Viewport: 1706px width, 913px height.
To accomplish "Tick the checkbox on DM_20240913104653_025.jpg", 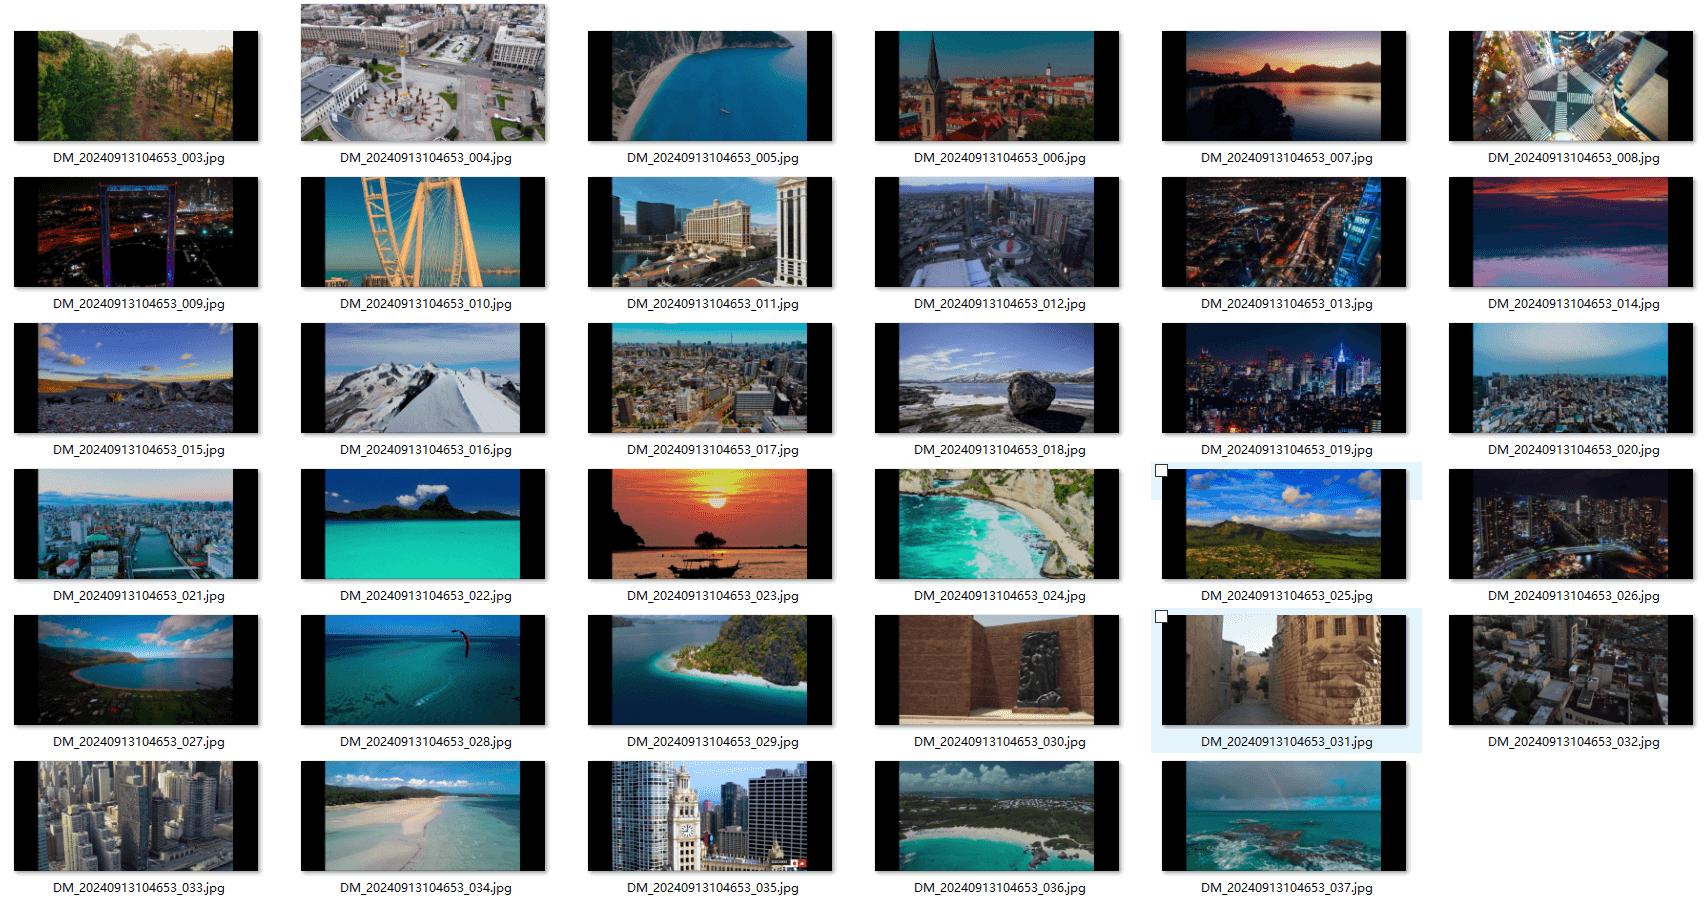I will coord(1161,470).
